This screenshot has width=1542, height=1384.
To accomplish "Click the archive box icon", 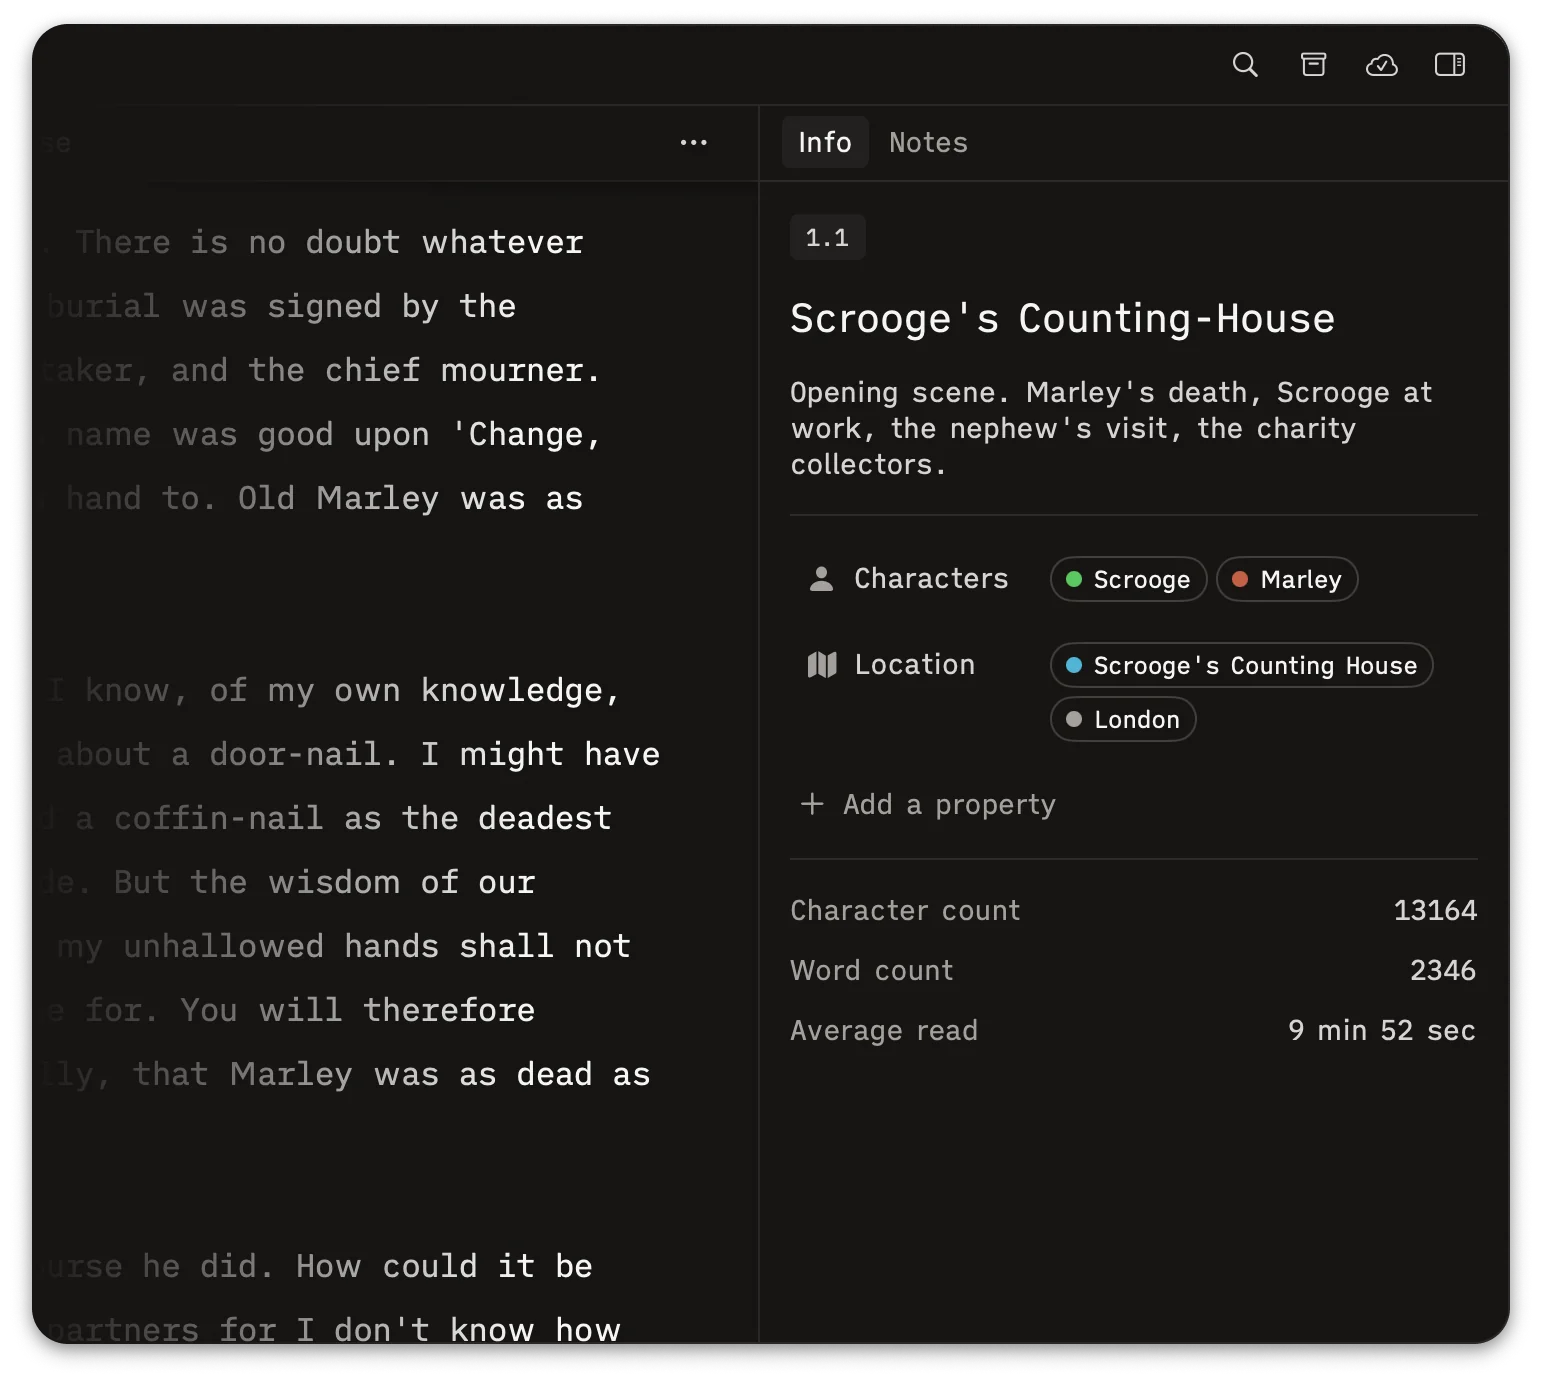I will pyautogui.click(x=1313, y=65).
